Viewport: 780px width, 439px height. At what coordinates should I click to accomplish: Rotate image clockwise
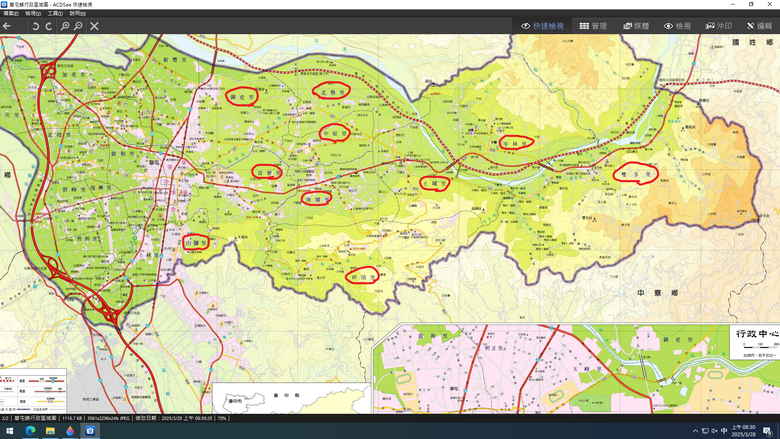[49, 26]
